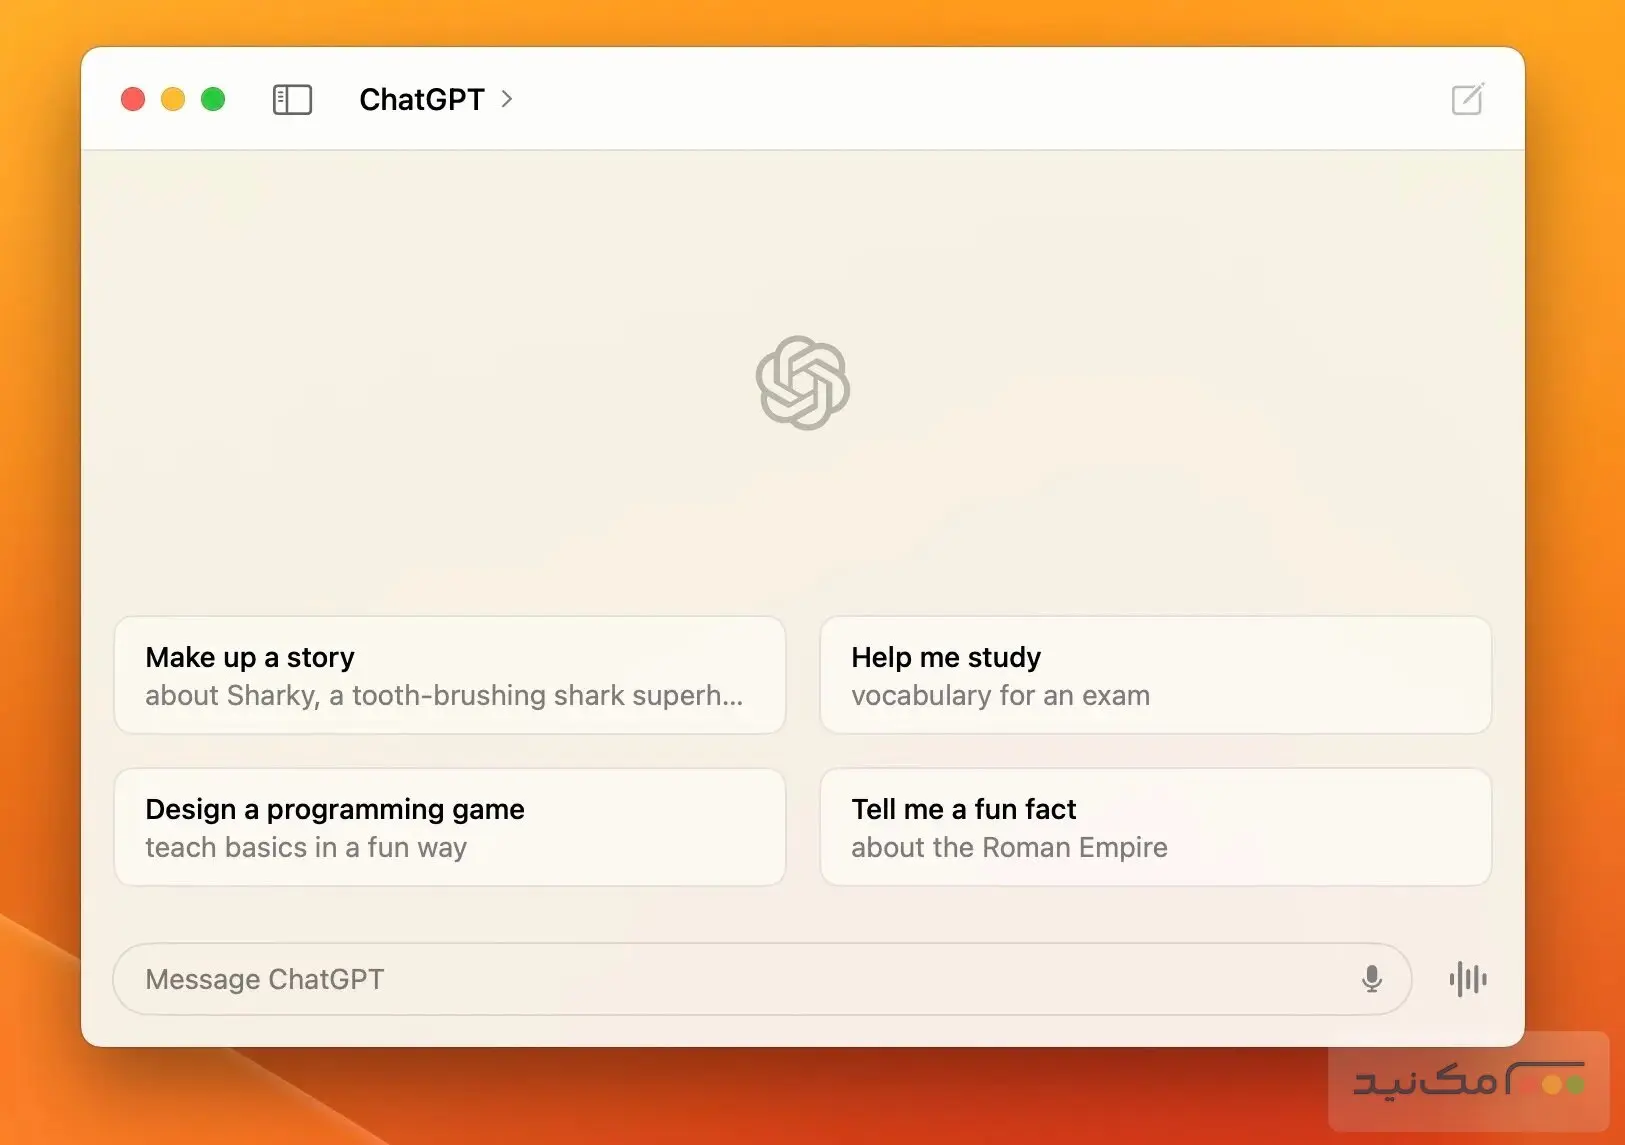Select the ChatGPT title in the toolbar
This screenshot has height=1145, width=1625.
pos(421,99)
